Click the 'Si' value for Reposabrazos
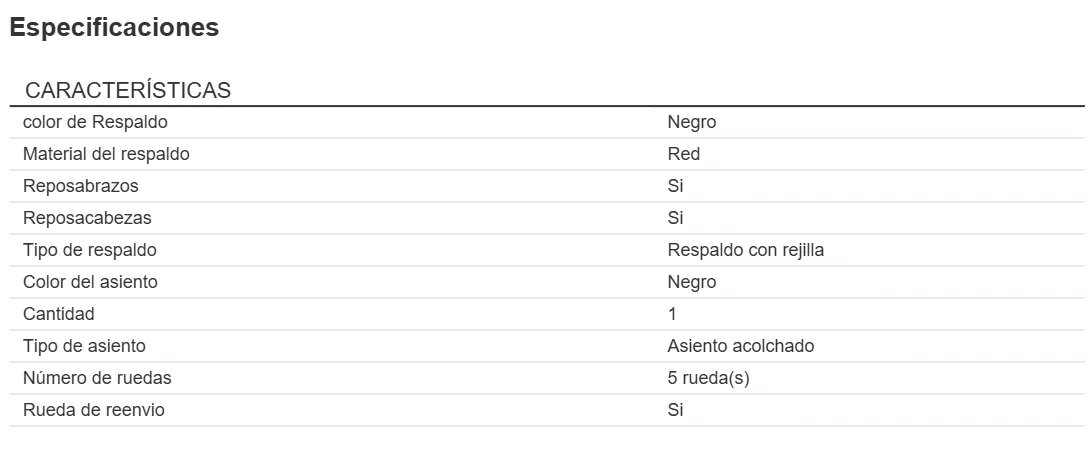This screenshot has height=449, width=1088. (676, 187)
